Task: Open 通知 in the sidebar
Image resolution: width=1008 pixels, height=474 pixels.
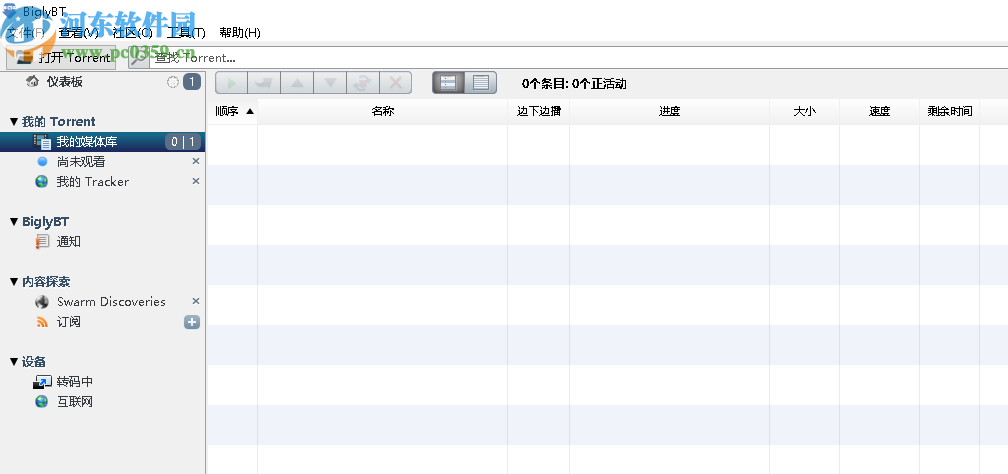Action: [x=69, y=241]
